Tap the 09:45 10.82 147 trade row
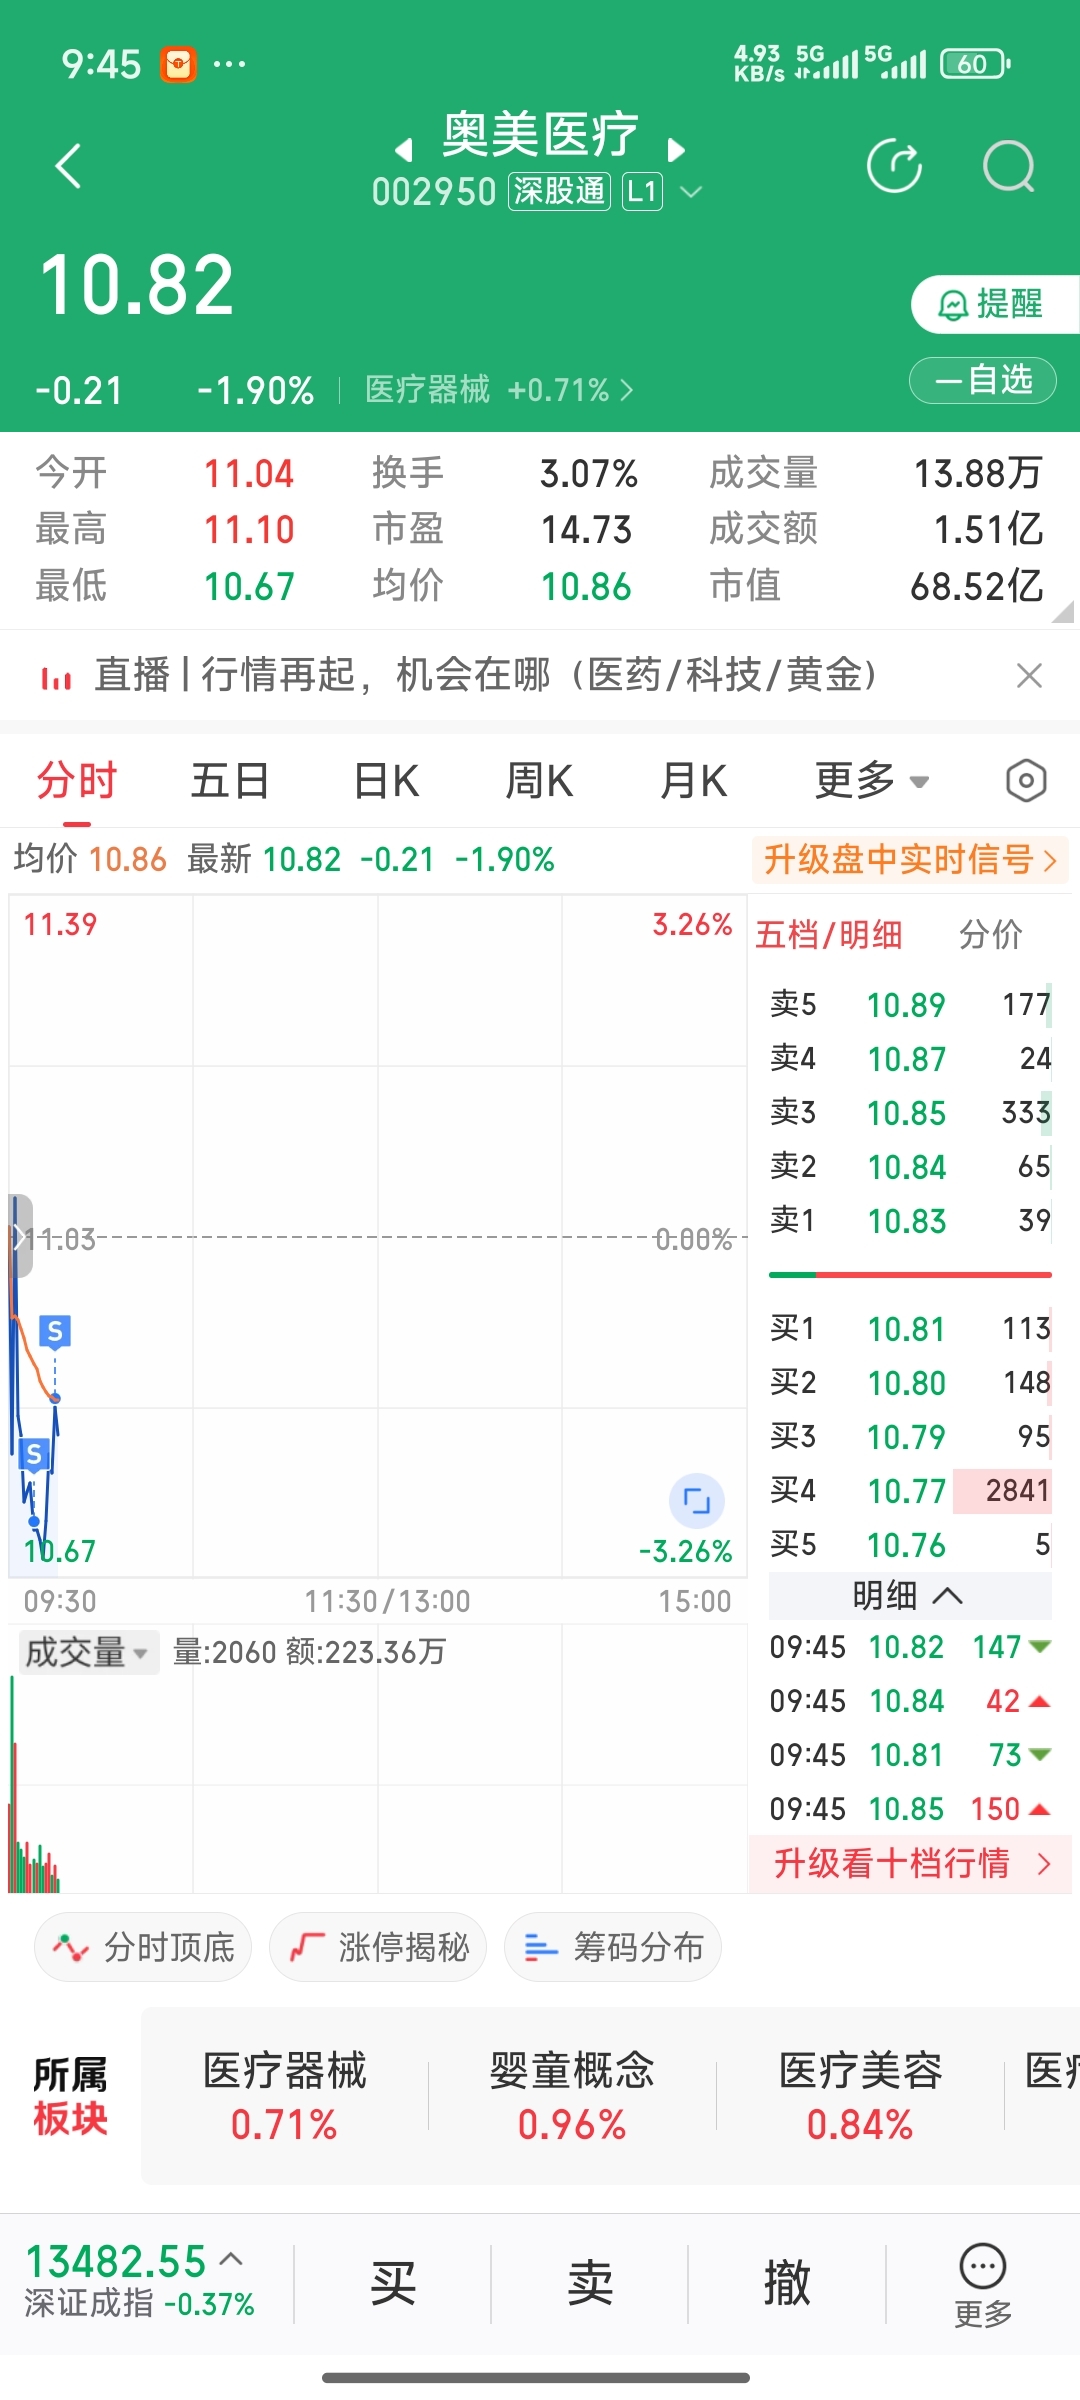This screenshot has height=2400, width=1080. click(x=910, y=1647)
